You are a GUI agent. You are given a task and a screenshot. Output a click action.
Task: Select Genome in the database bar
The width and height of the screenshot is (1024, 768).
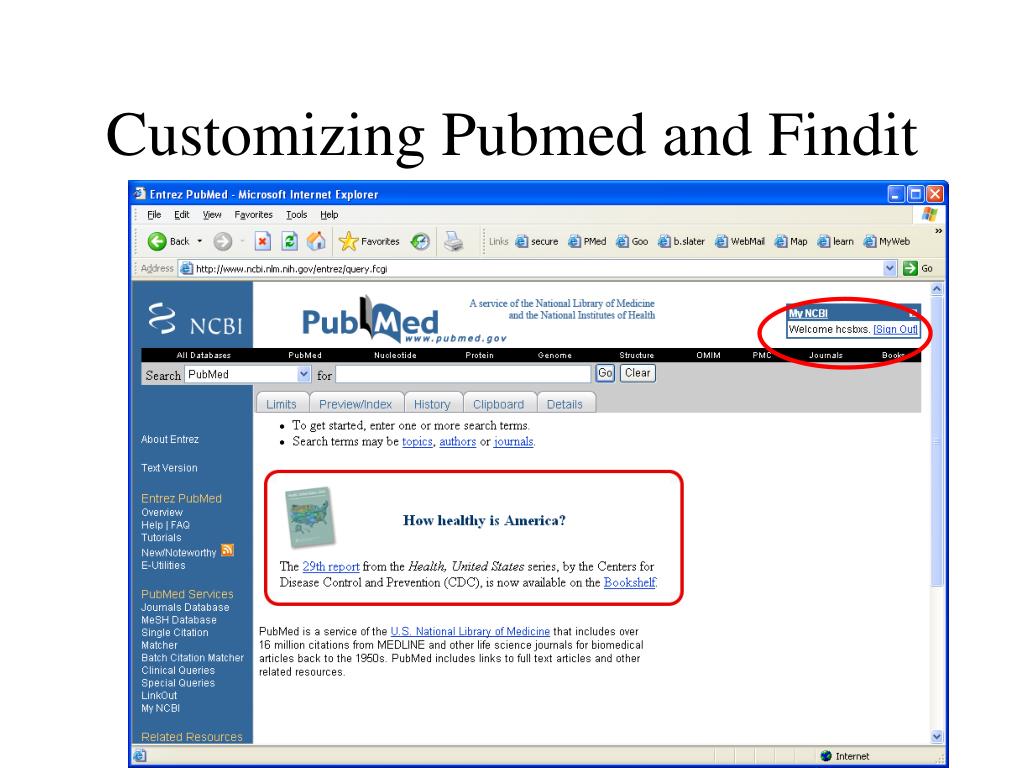pos(554,355)
